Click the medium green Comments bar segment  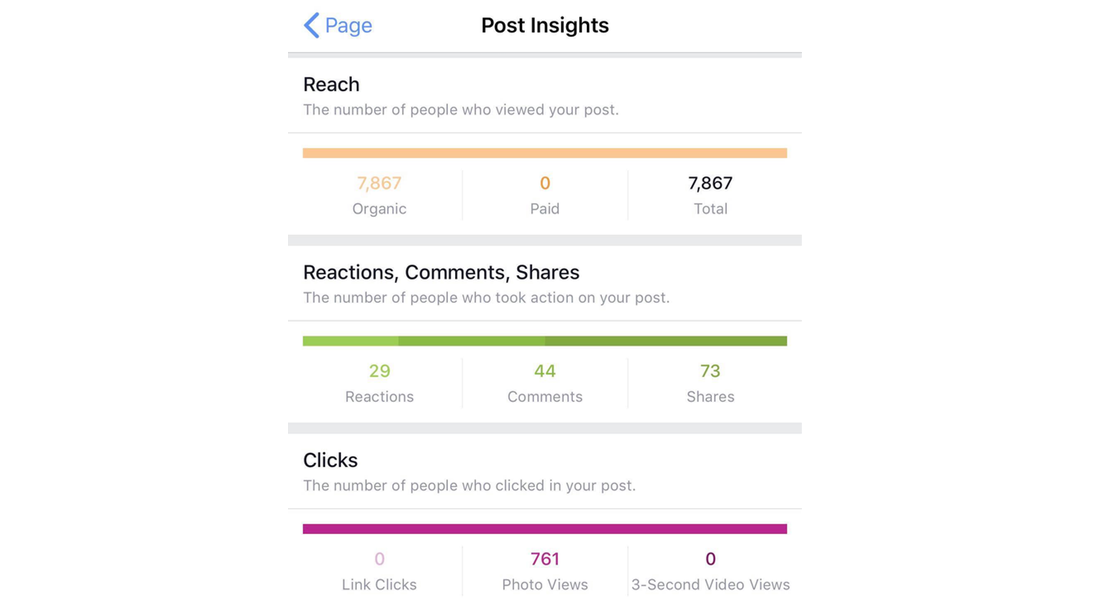coord(472,341)
